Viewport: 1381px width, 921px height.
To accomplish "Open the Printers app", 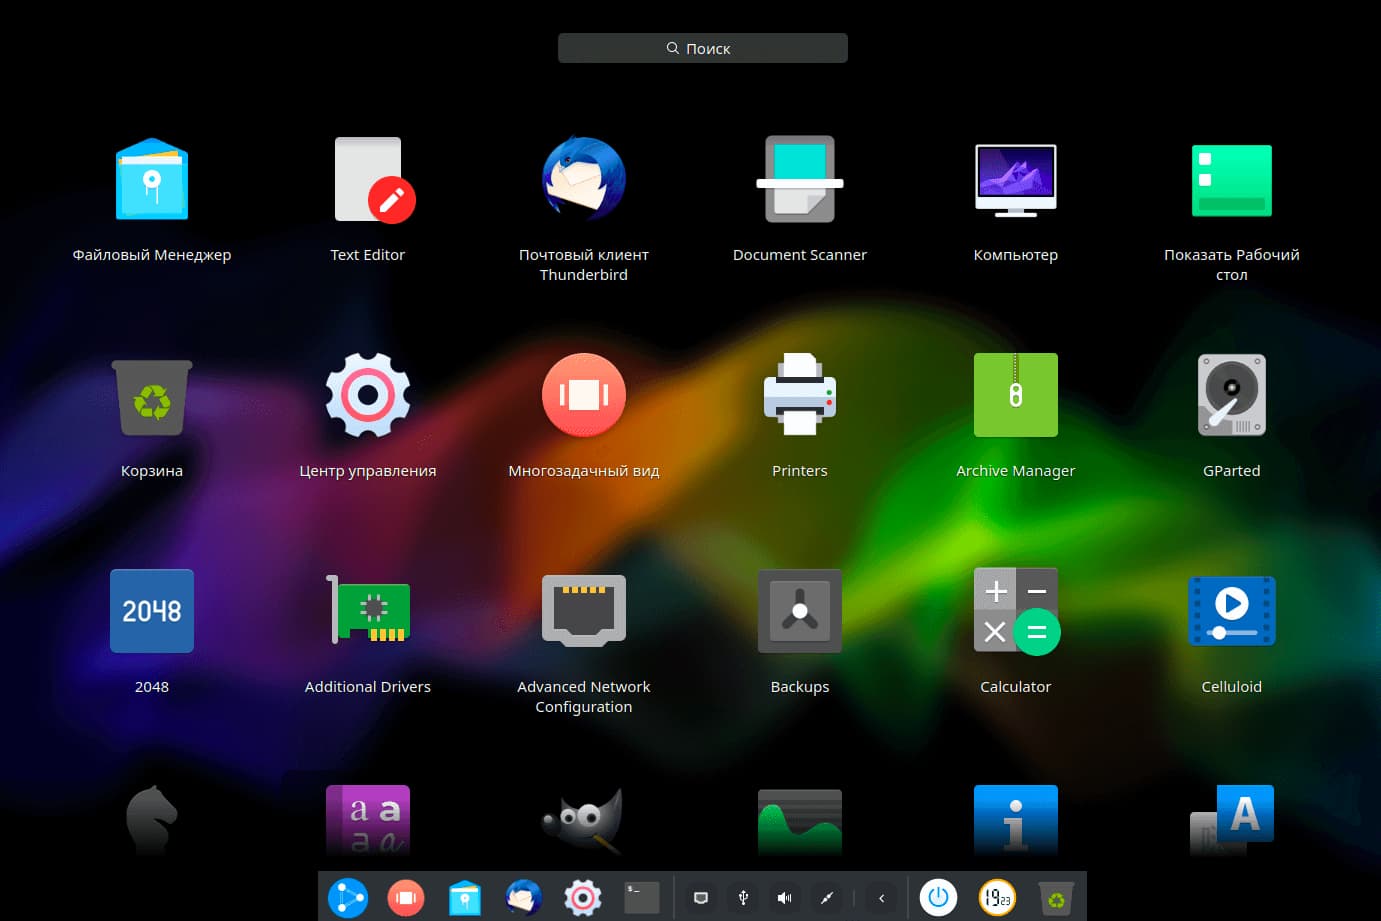I will tap(800, 394).
